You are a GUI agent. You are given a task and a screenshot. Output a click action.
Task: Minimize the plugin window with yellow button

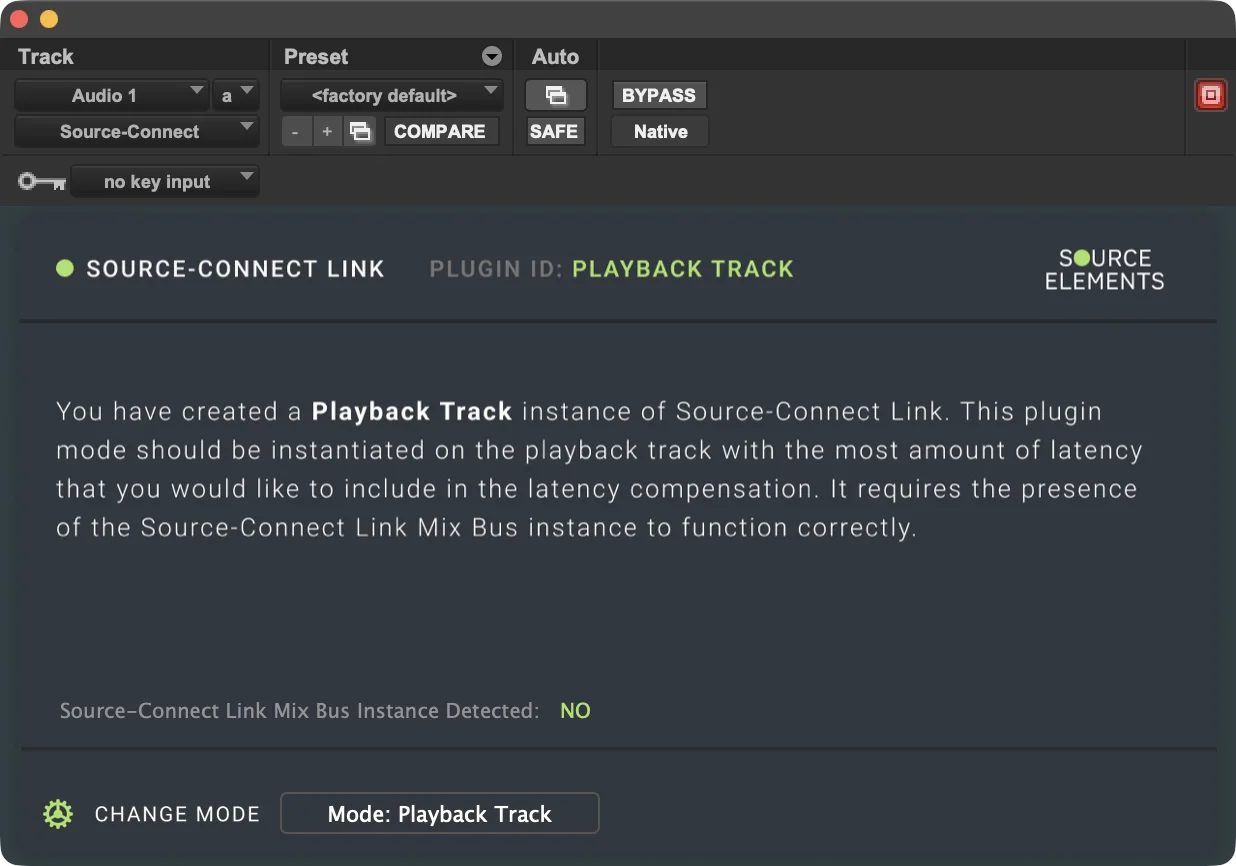coord(48,19)
